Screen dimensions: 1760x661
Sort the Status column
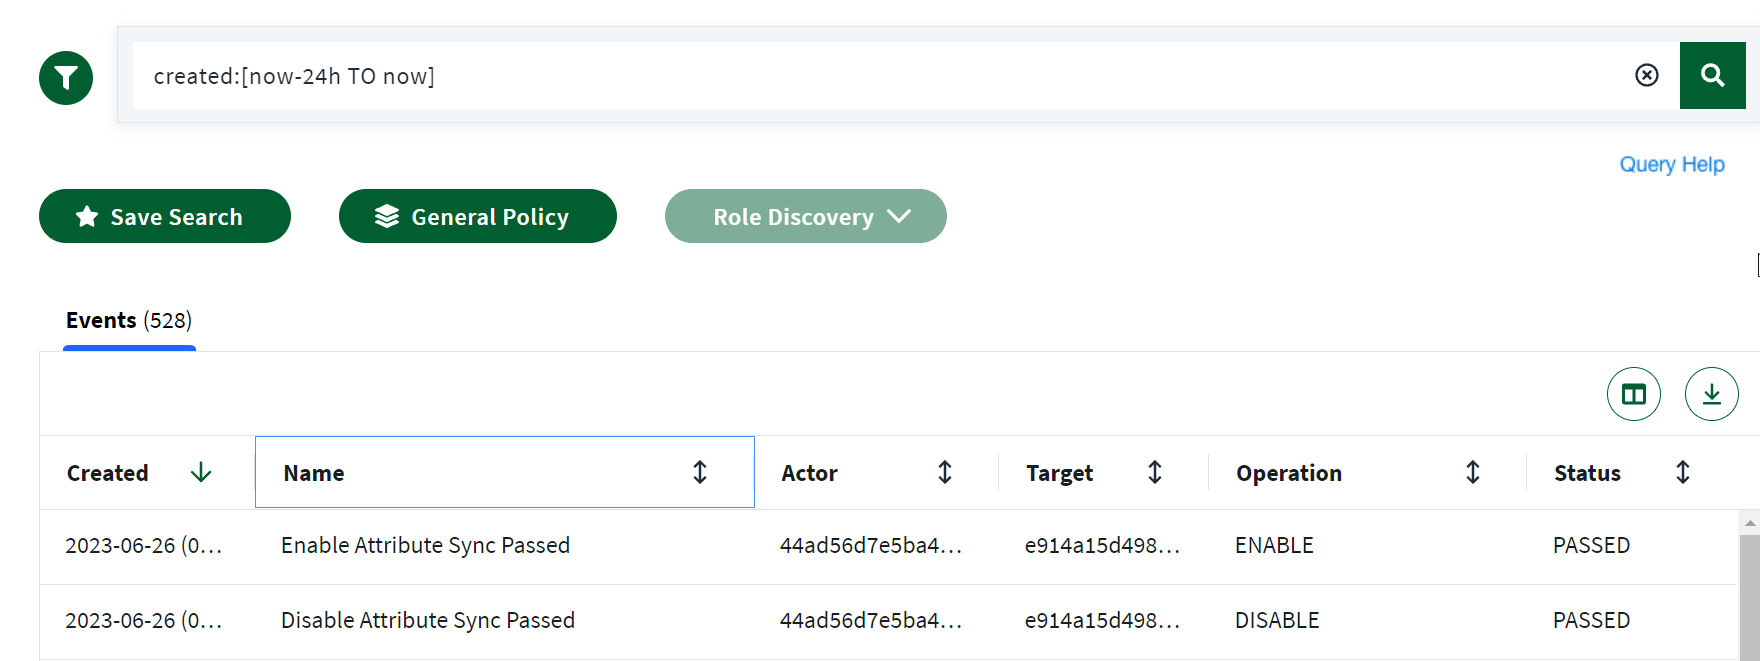[1682, 472]
